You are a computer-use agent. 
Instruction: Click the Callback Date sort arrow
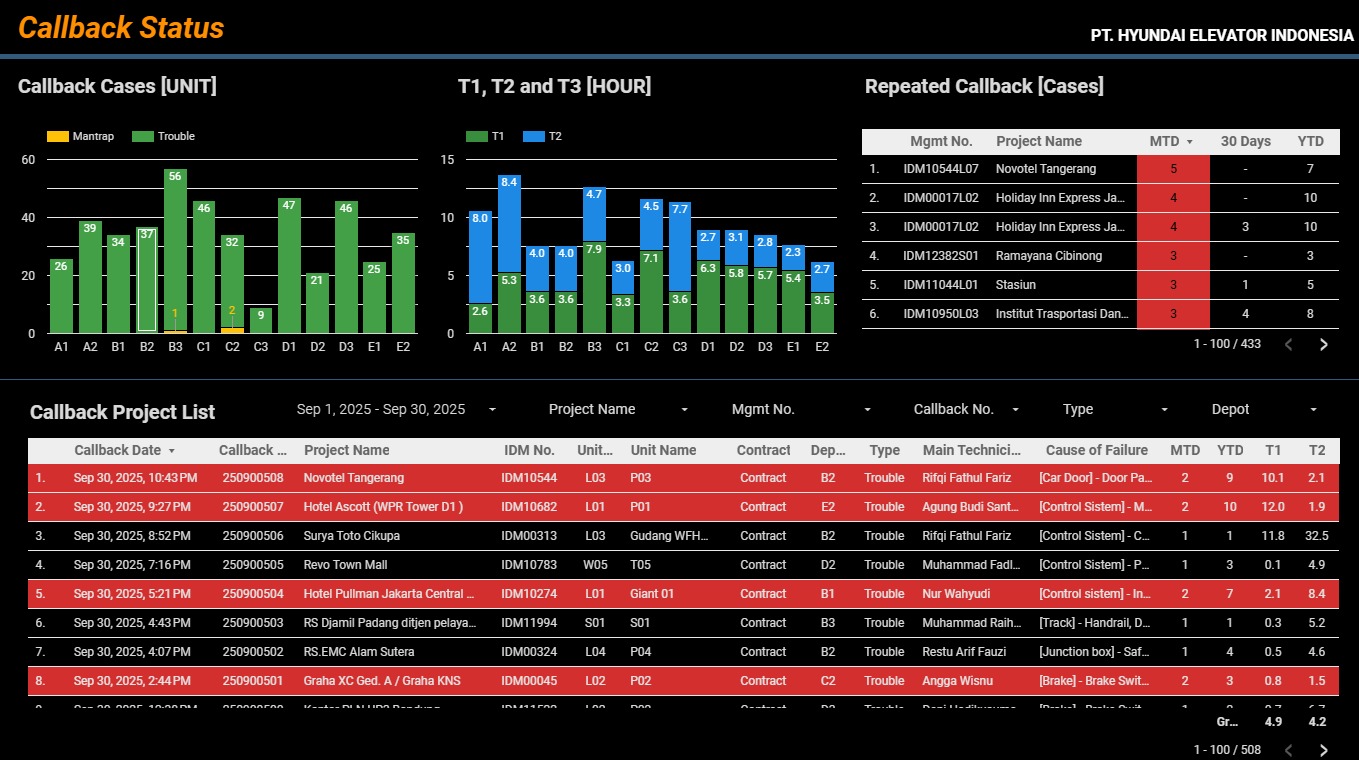171,451
